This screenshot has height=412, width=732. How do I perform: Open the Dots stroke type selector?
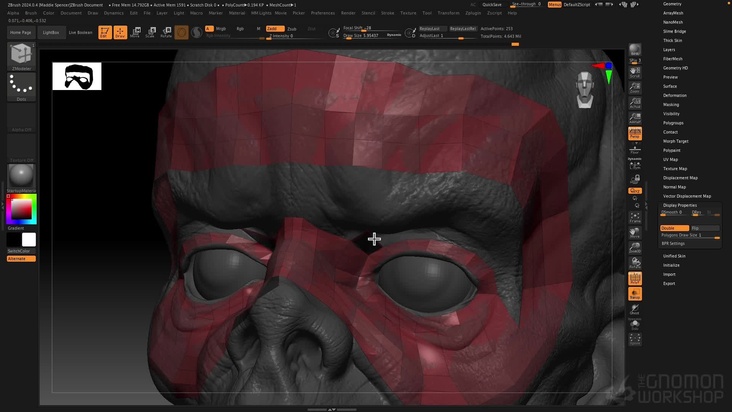[x=21, y=85]
